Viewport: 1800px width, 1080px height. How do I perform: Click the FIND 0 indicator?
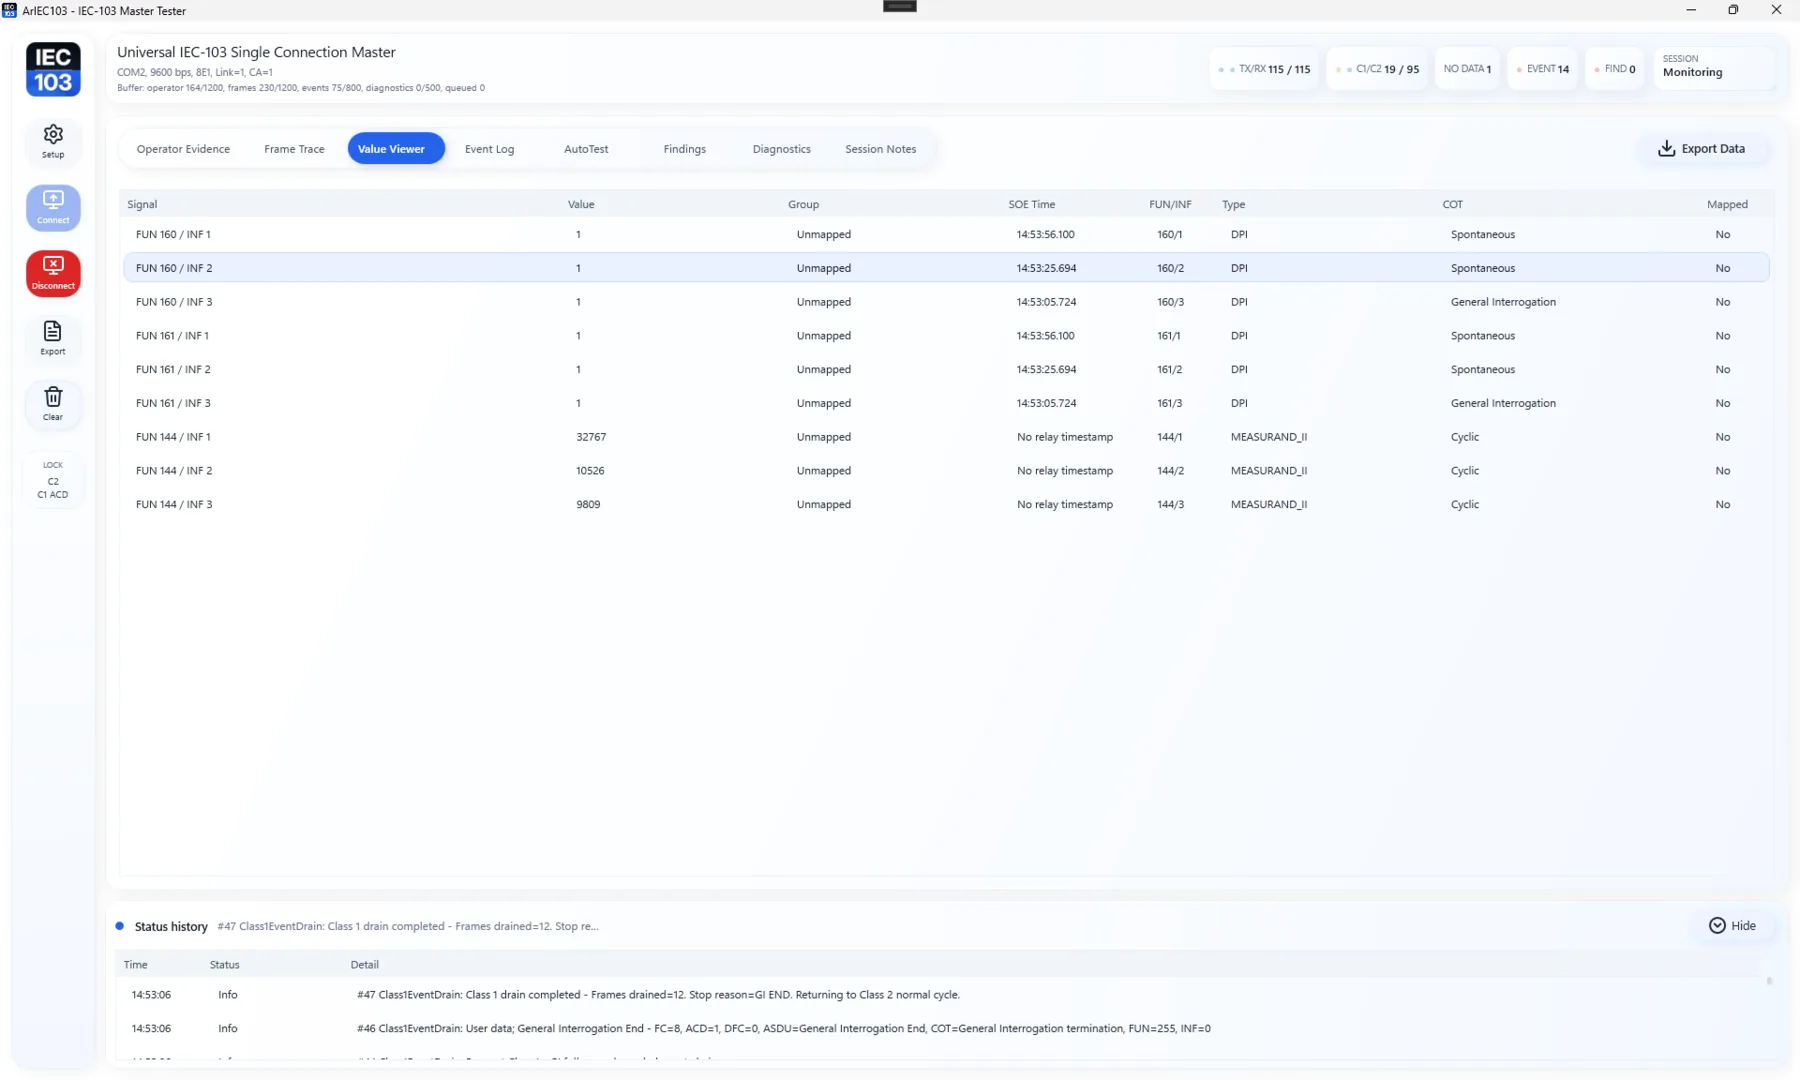tap(1615, 69)
